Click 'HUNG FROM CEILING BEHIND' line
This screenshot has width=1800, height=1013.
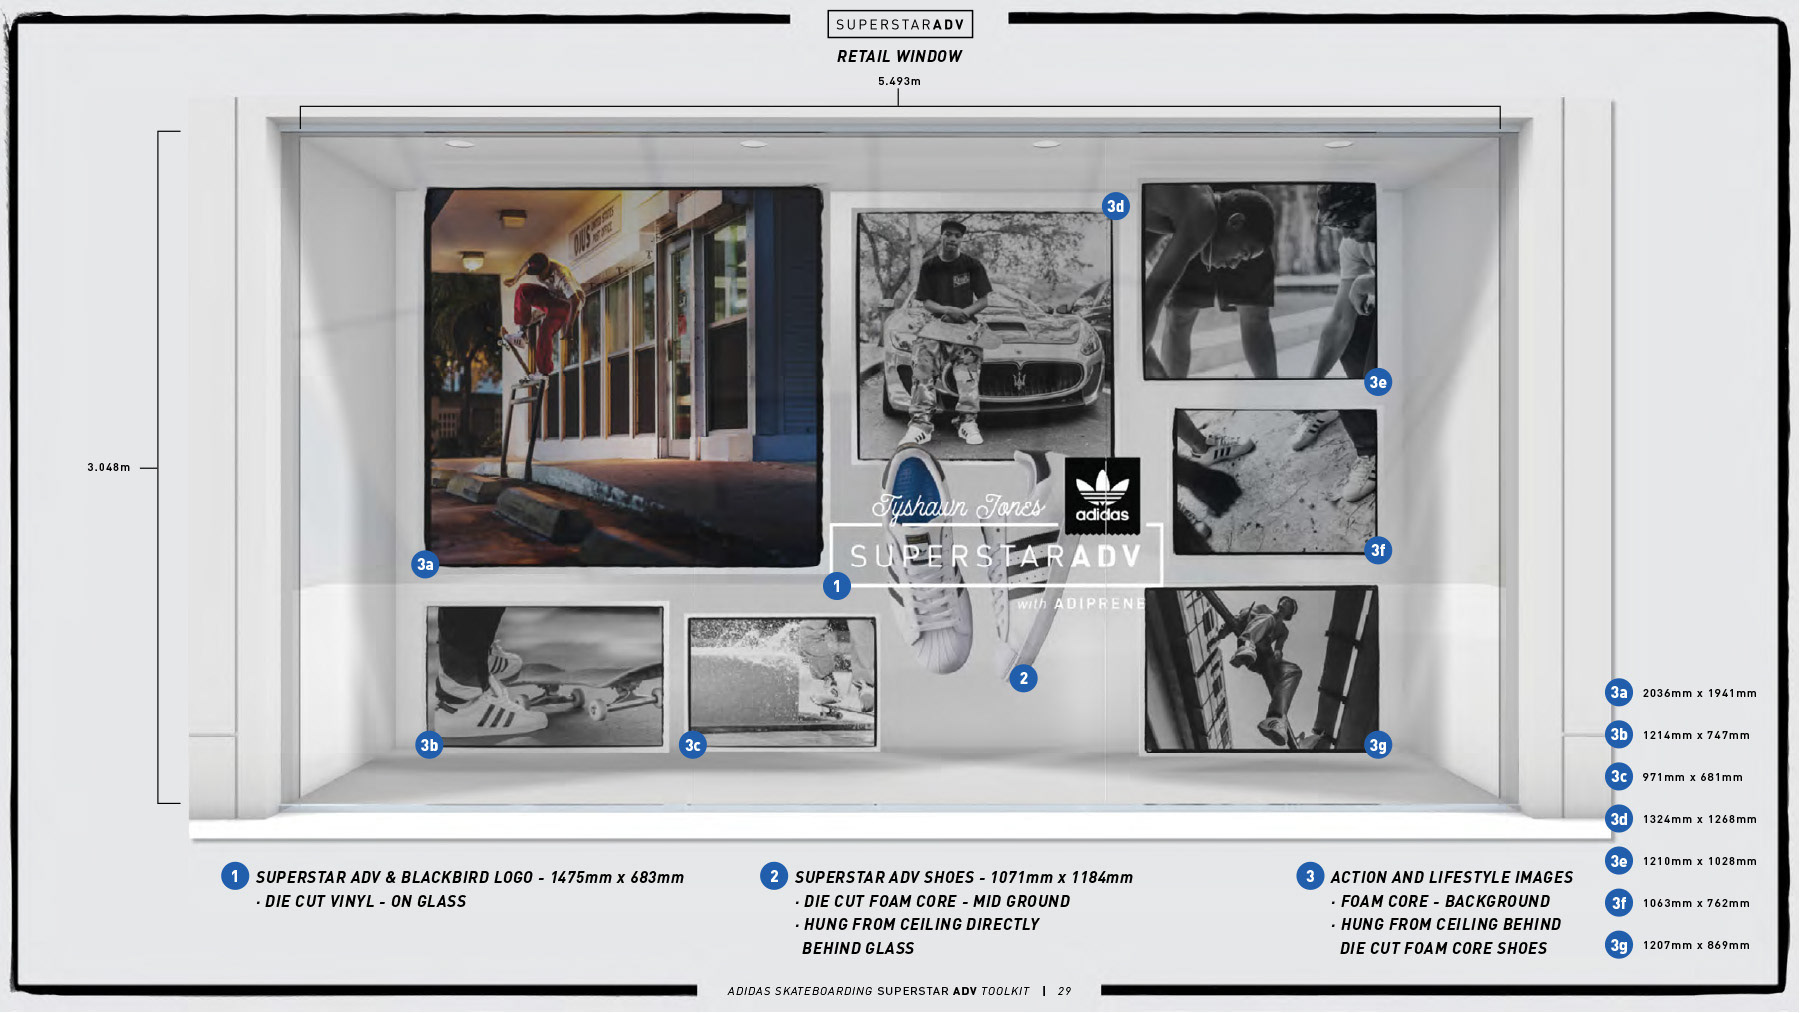(x=1446, y=925)
